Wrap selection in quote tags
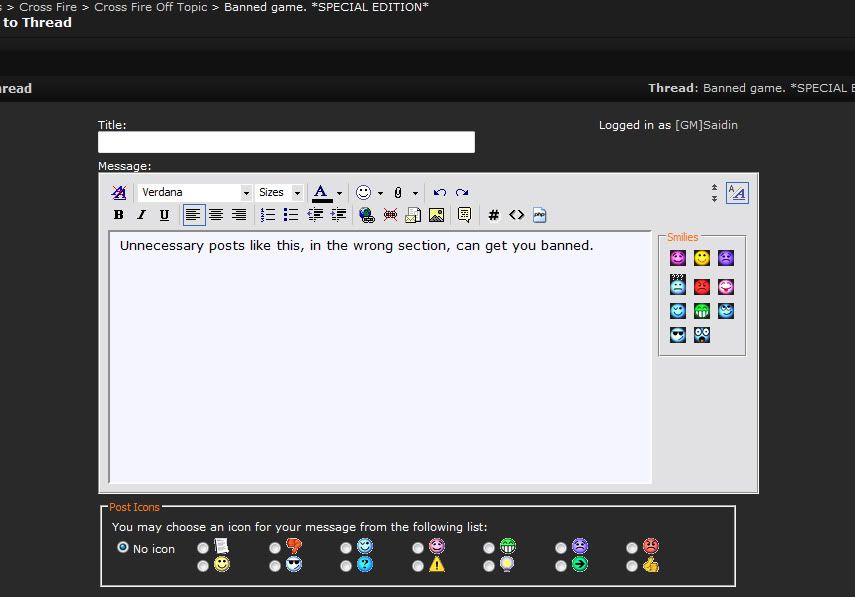 pos(464,215)
